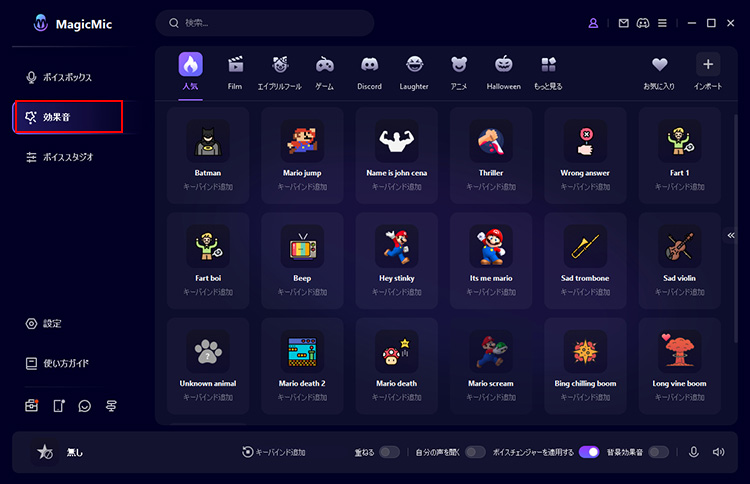Play the Mario death mushroom sound
This screenshot has width=750, height=484.
click(x=397, y=352)
